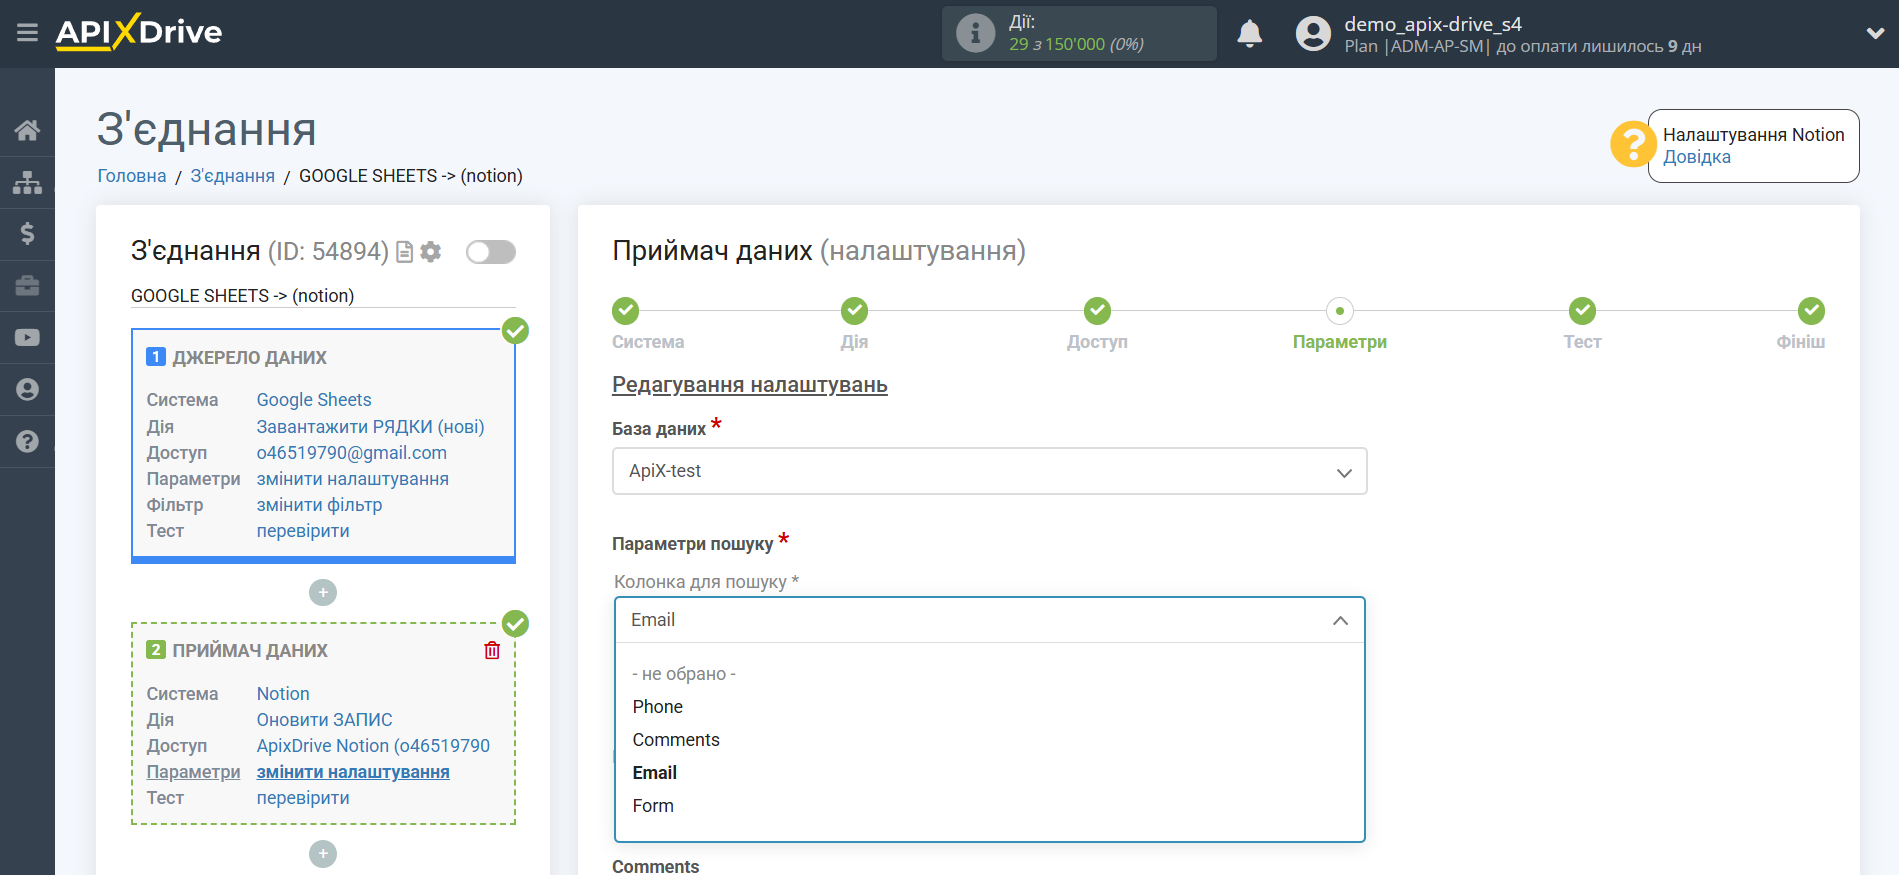
Task: Click the ApiX-Drive logo
Action: [x=139, y=32]
